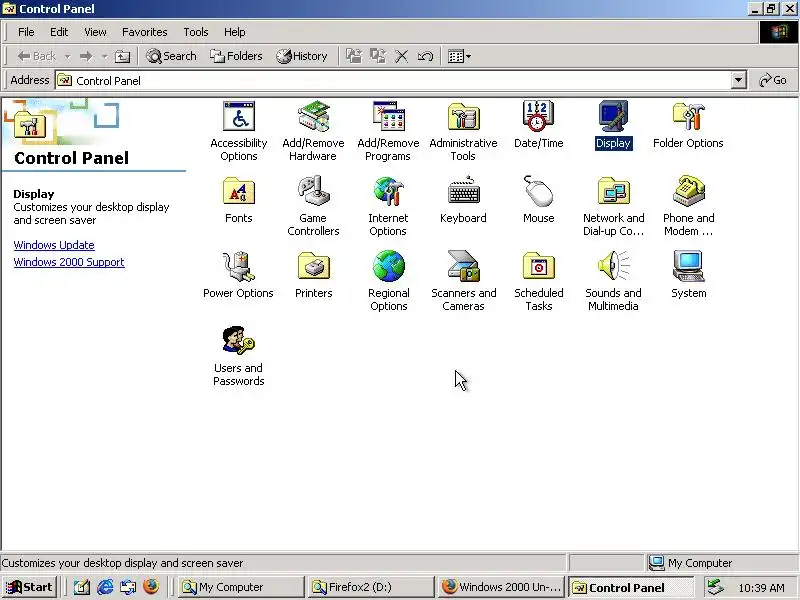Click the Start button

point(29,587)
